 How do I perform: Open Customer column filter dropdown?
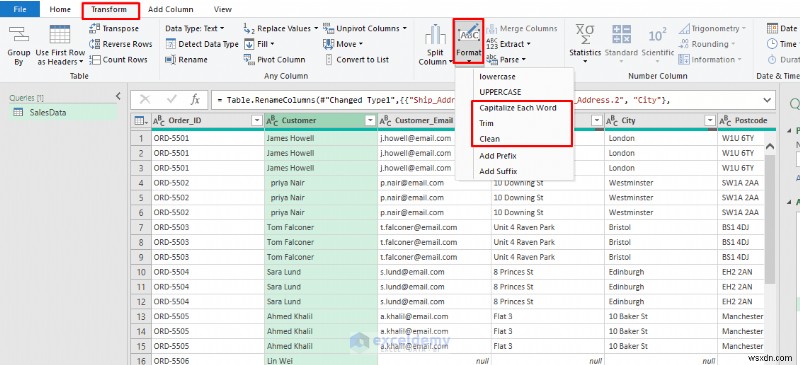370,120
